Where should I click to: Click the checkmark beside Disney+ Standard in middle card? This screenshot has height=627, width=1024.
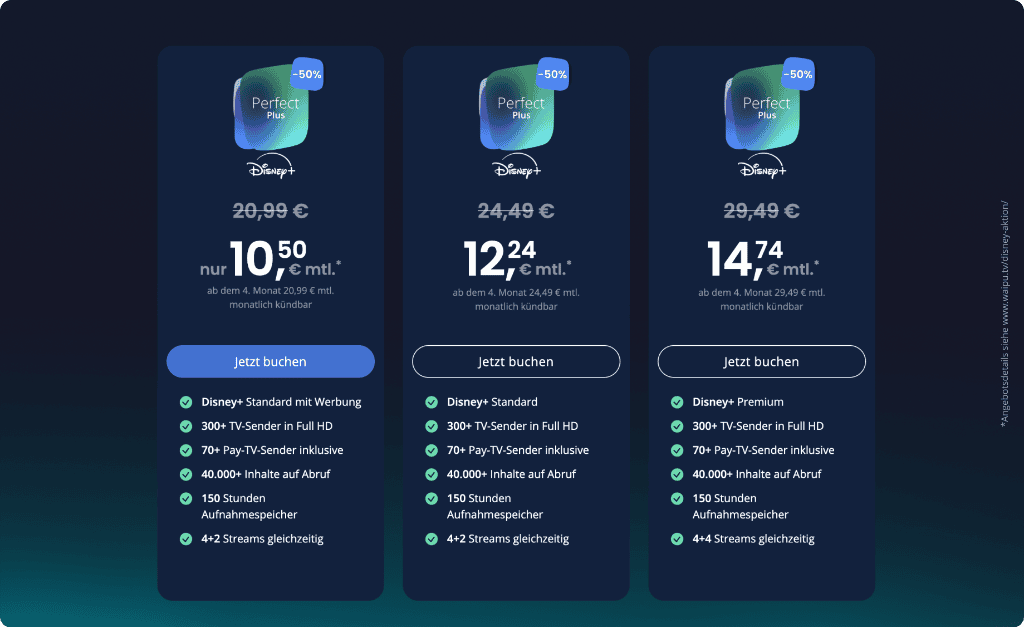pyautogui.click(x=432, y=402)
